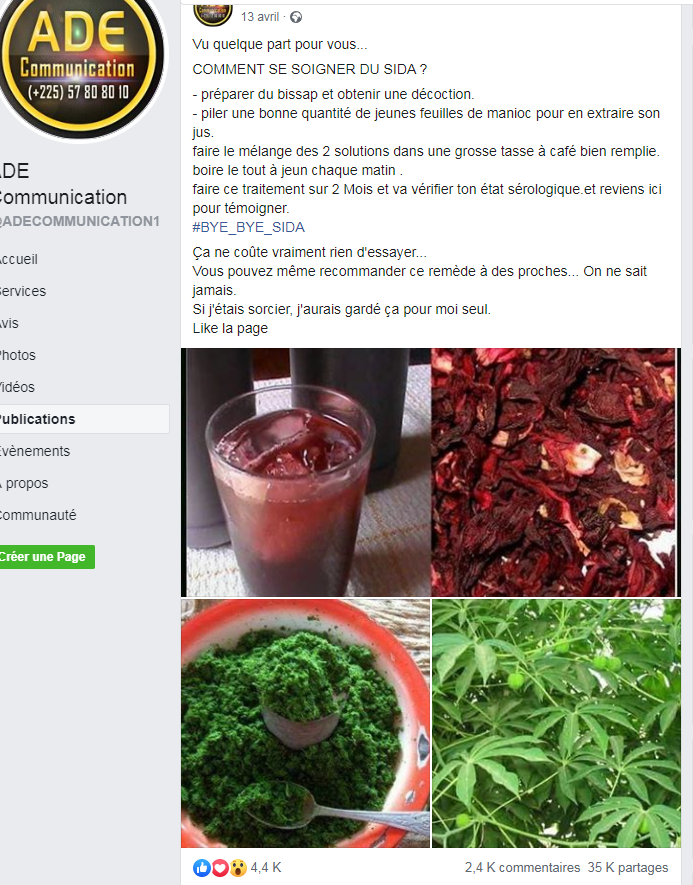Open the cassava leaves plant photo
The height and width of the screenshot is (885, 693).
tap(556, 724)
